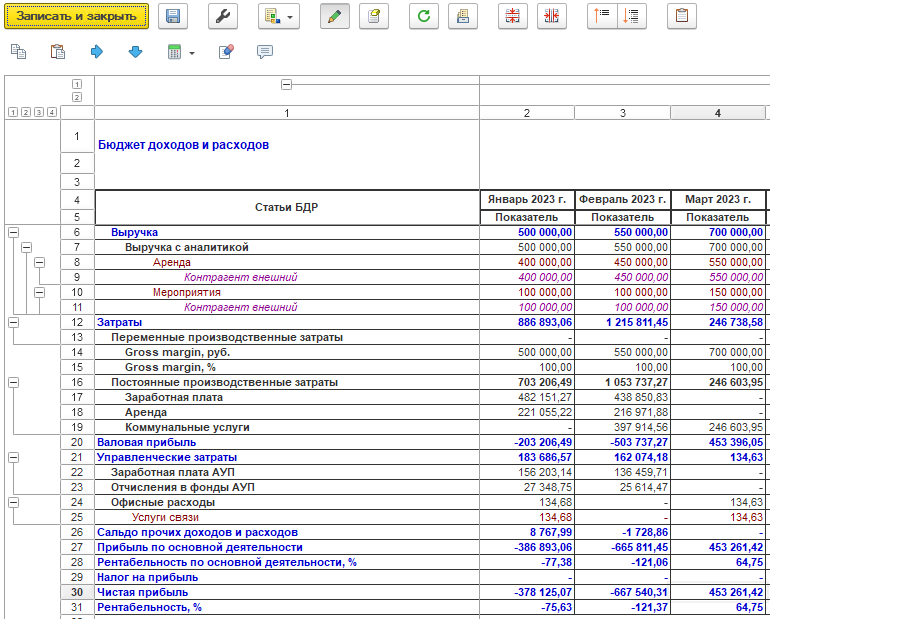Click the -77,38 profitability value
Viewport: 922px width, 619px height.
(556, 562)
